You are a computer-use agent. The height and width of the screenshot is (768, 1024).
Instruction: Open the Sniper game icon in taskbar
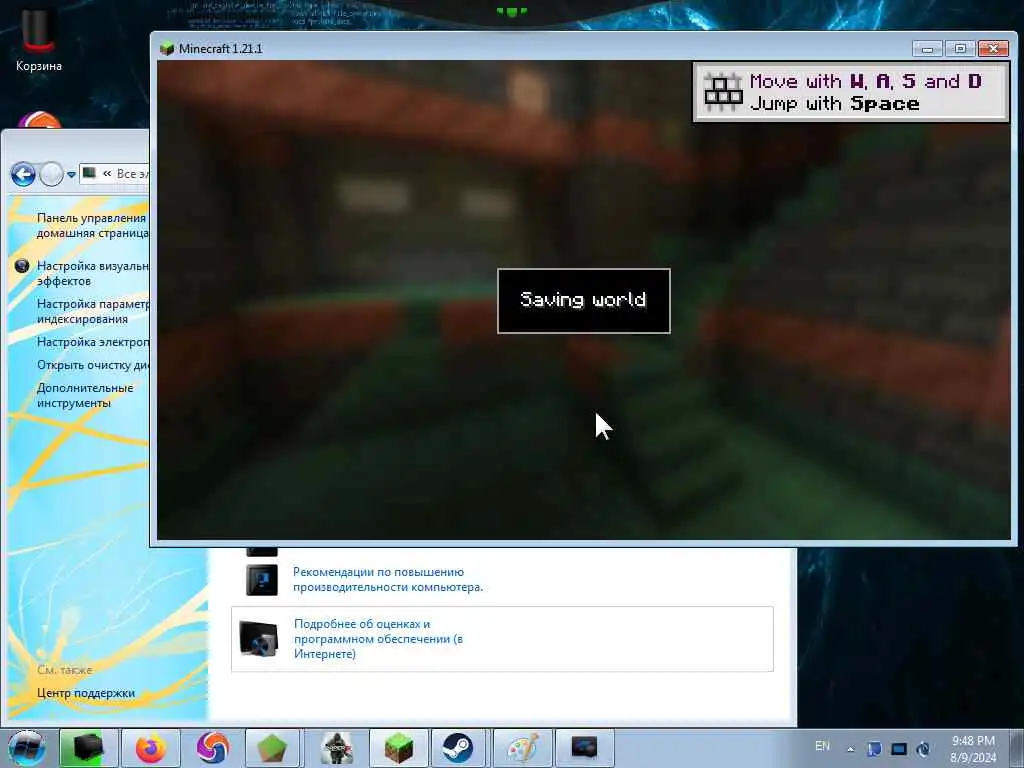(x=337, y=748)
